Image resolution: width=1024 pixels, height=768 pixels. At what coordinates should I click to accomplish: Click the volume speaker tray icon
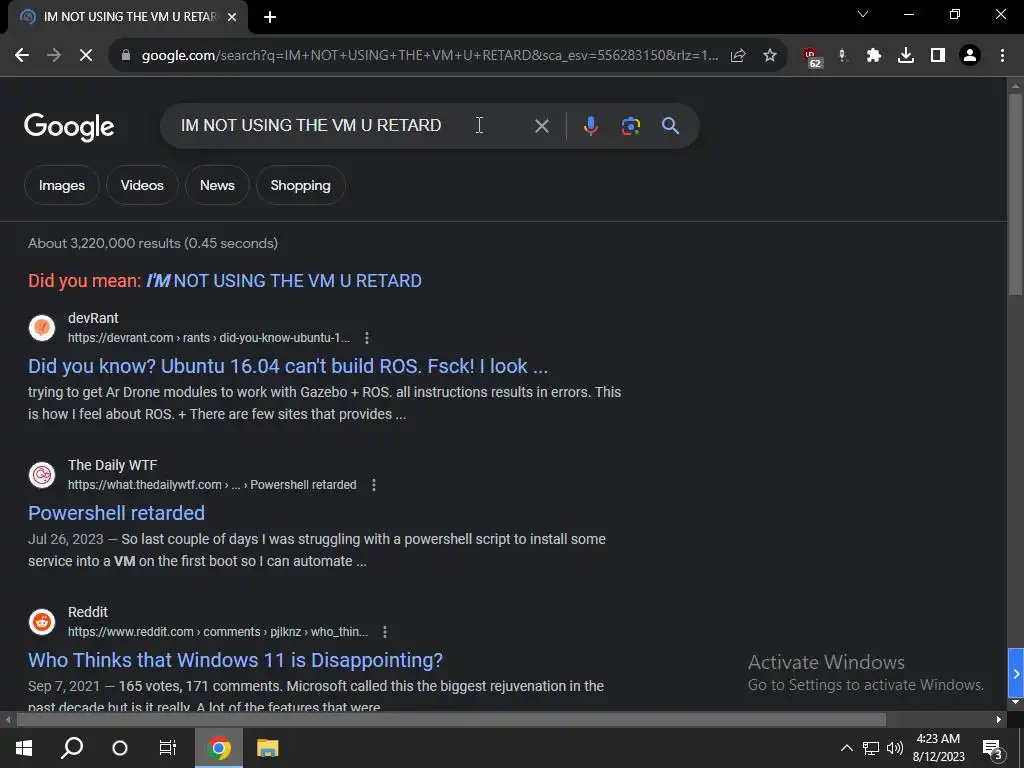click(895, 748)
